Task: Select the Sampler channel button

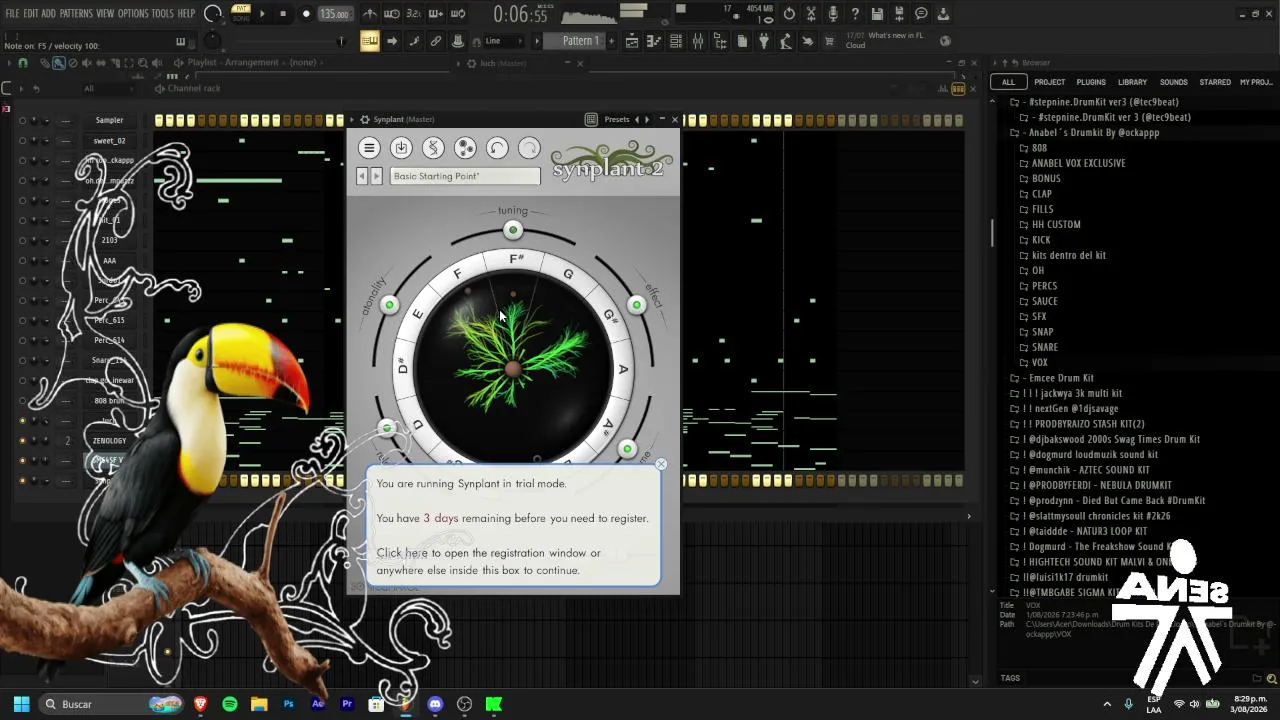Action: point(109,121)
